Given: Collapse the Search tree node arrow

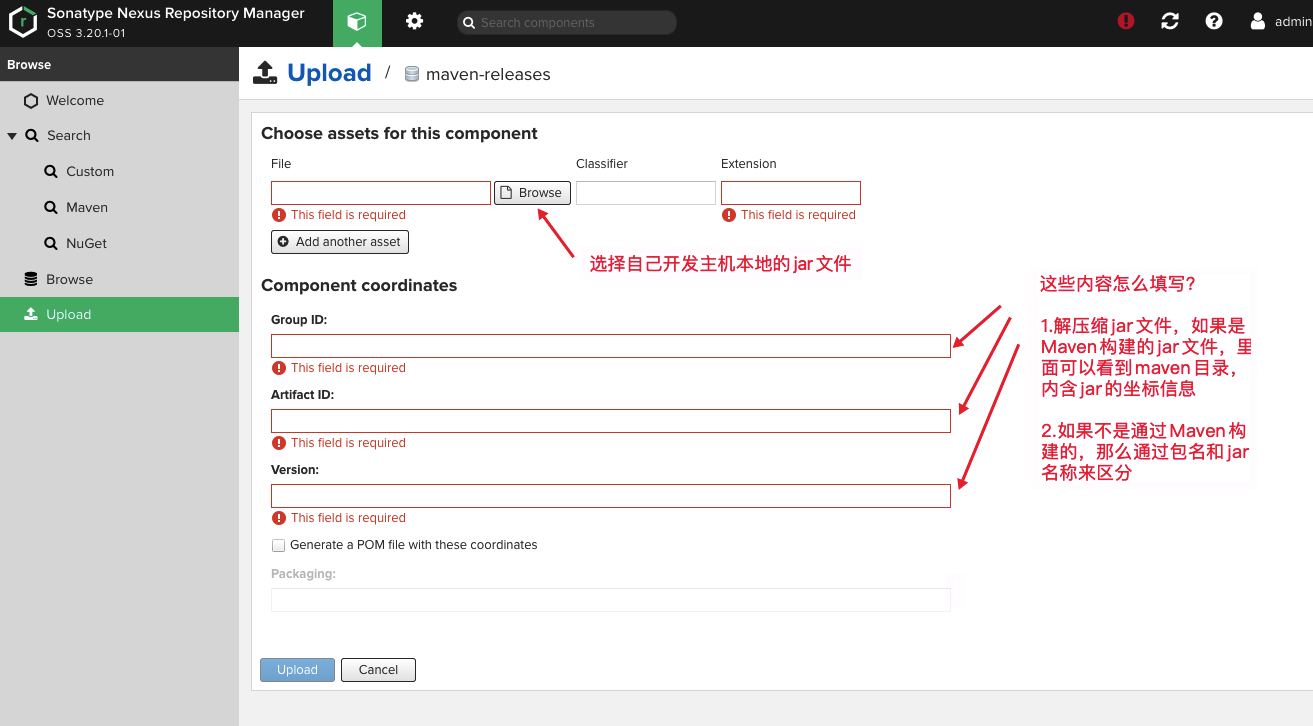Looking at the screenshot, I should [x=12, y=136].
